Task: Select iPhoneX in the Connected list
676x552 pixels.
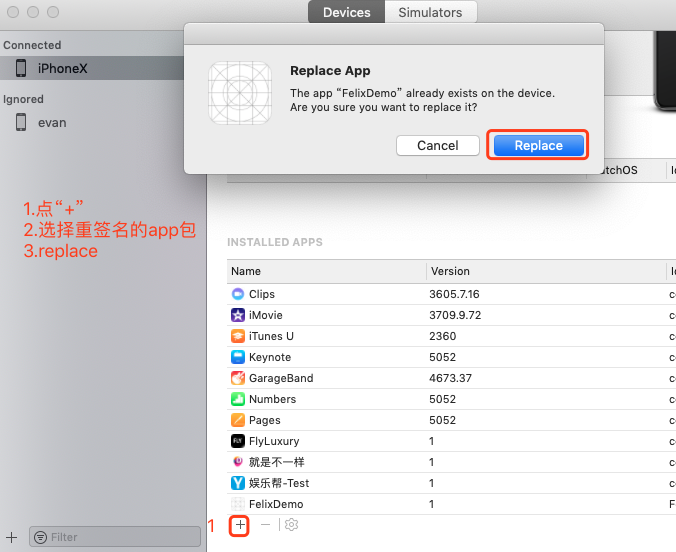Action: click(92, 68)
